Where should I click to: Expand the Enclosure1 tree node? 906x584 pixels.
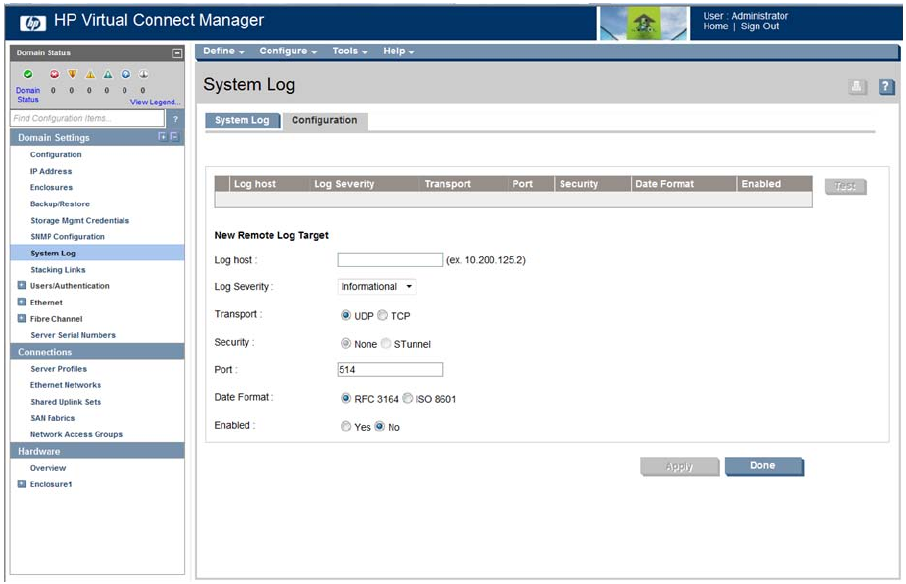22,484
